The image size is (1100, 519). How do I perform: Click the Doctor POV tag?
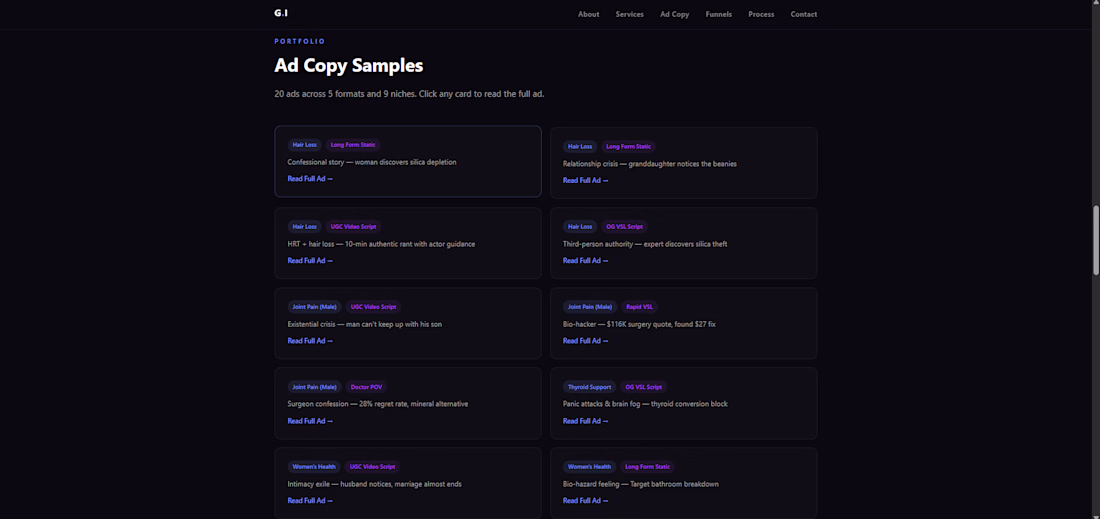click(366, 387)
